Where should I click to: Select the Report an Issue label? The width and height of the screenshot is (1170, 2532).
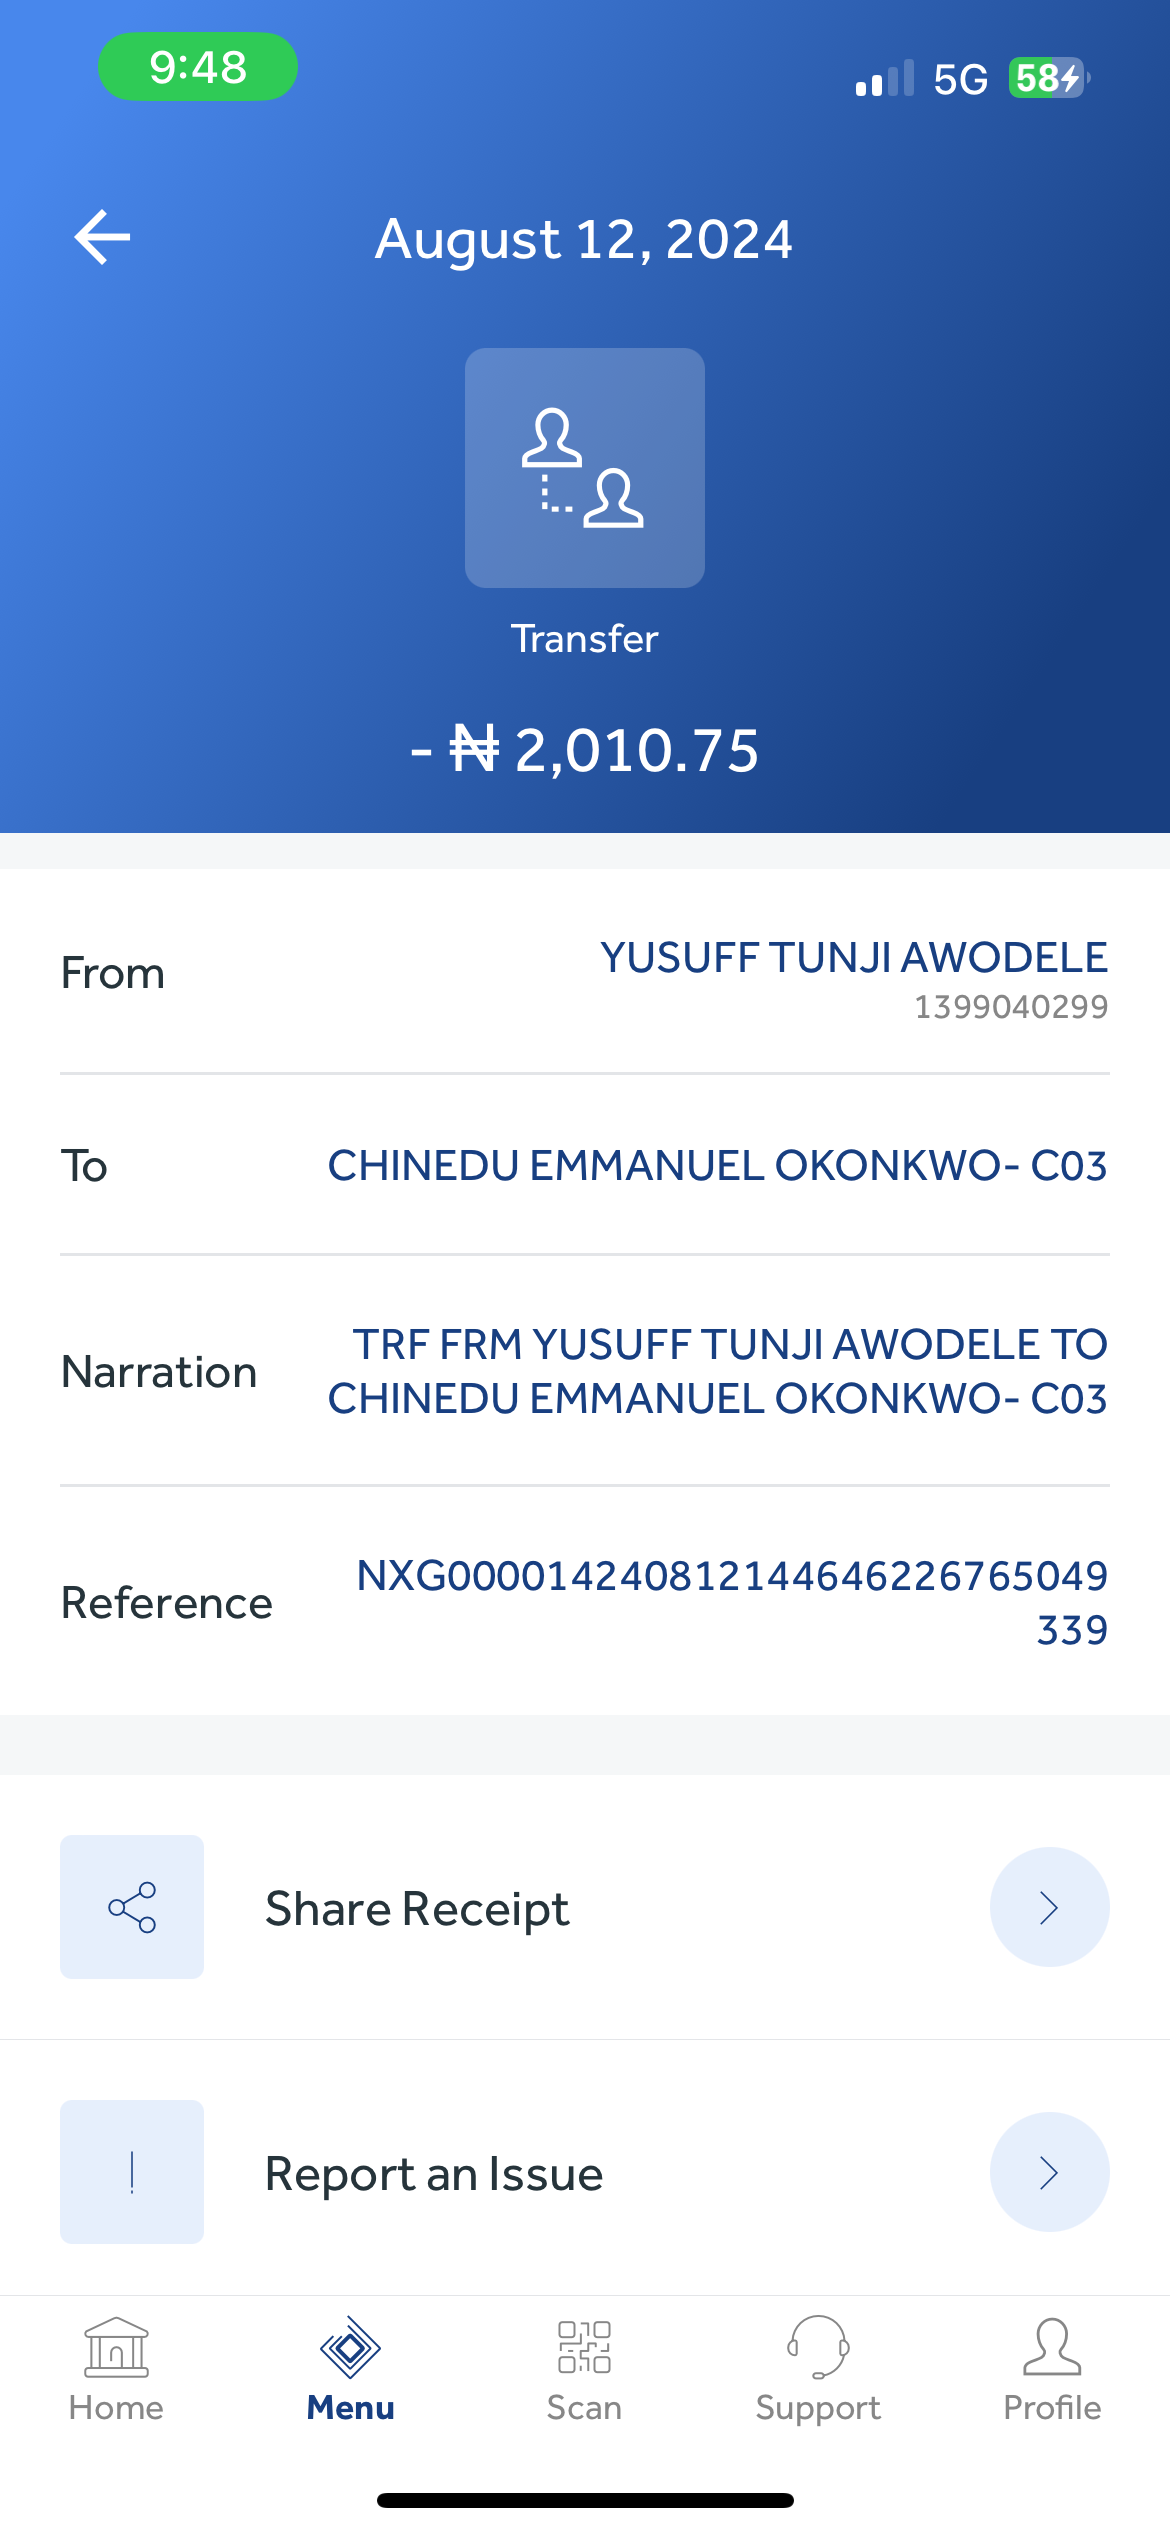click(x=434, y=2174)
